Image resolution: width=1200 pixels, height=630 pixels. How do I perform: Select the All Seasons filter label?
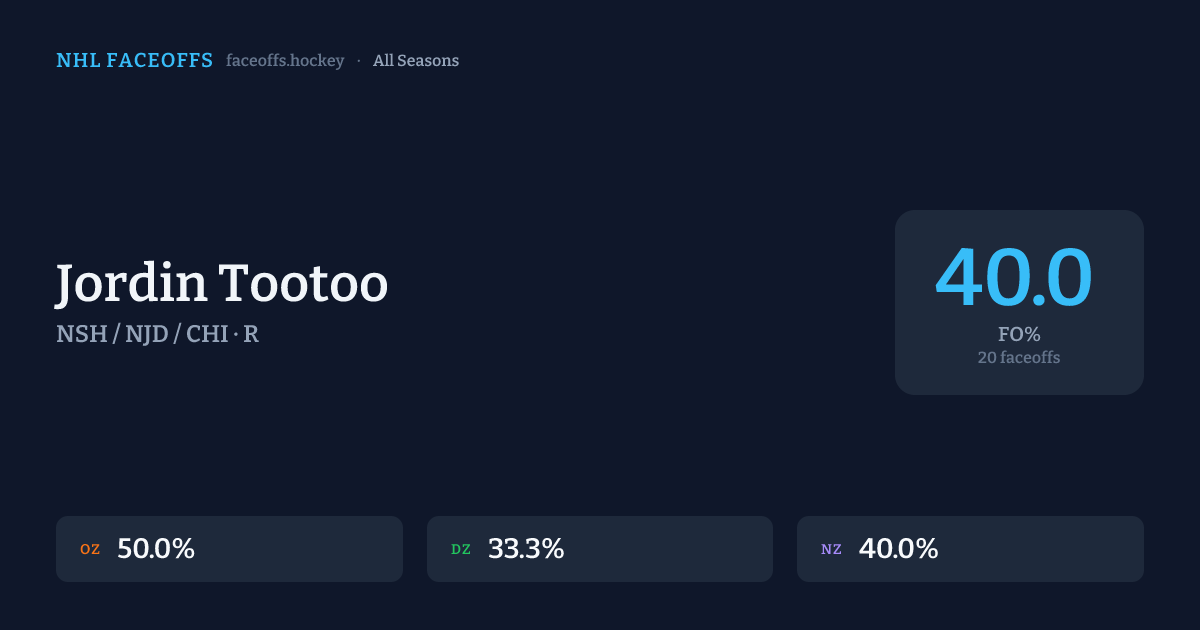[x=416, y=61]
